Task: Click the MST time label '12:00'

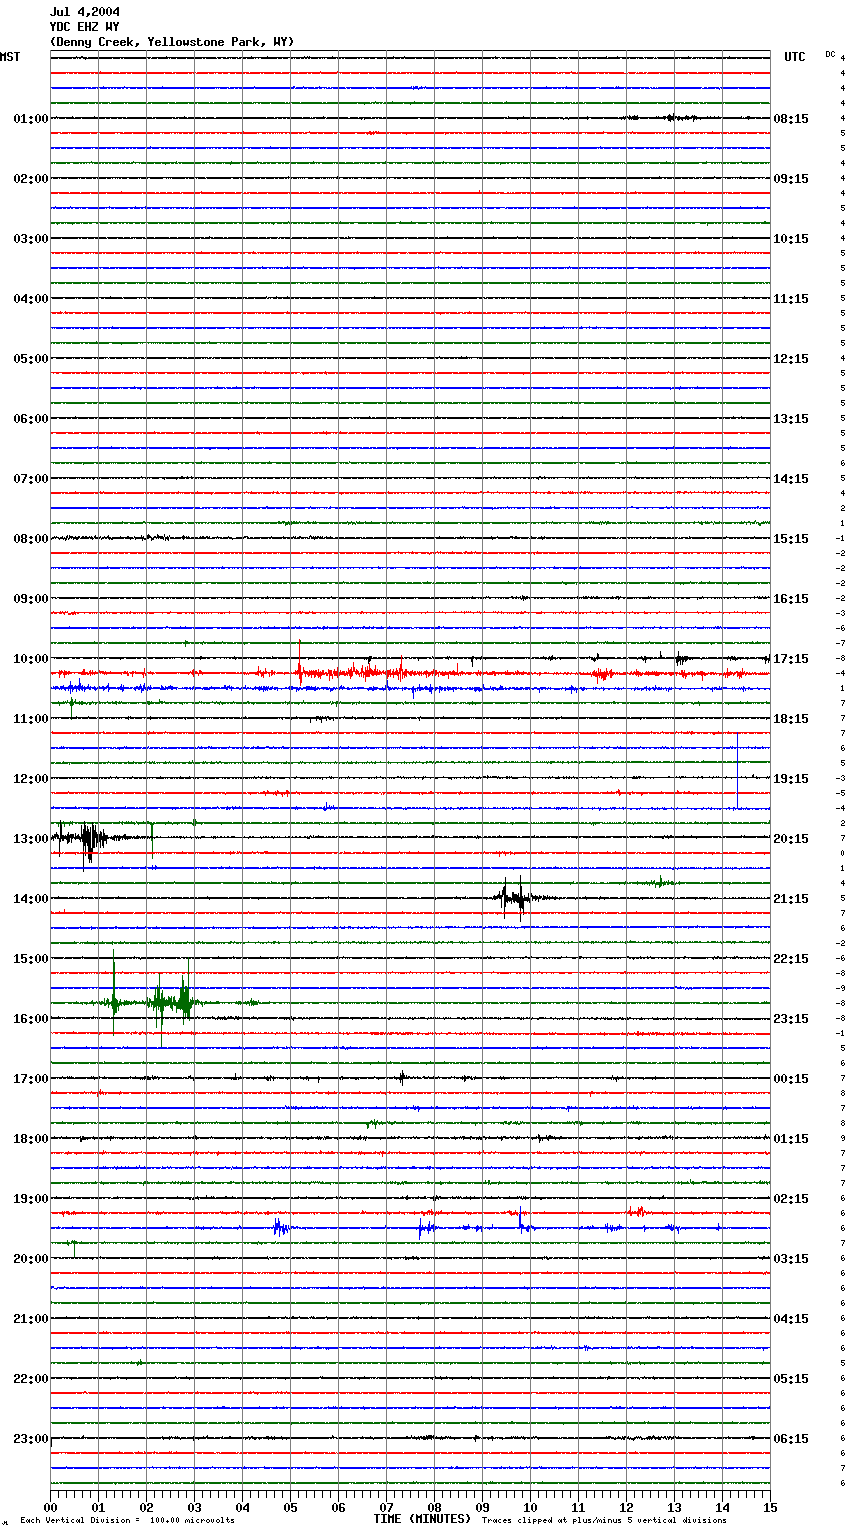Action: [30, 779]
